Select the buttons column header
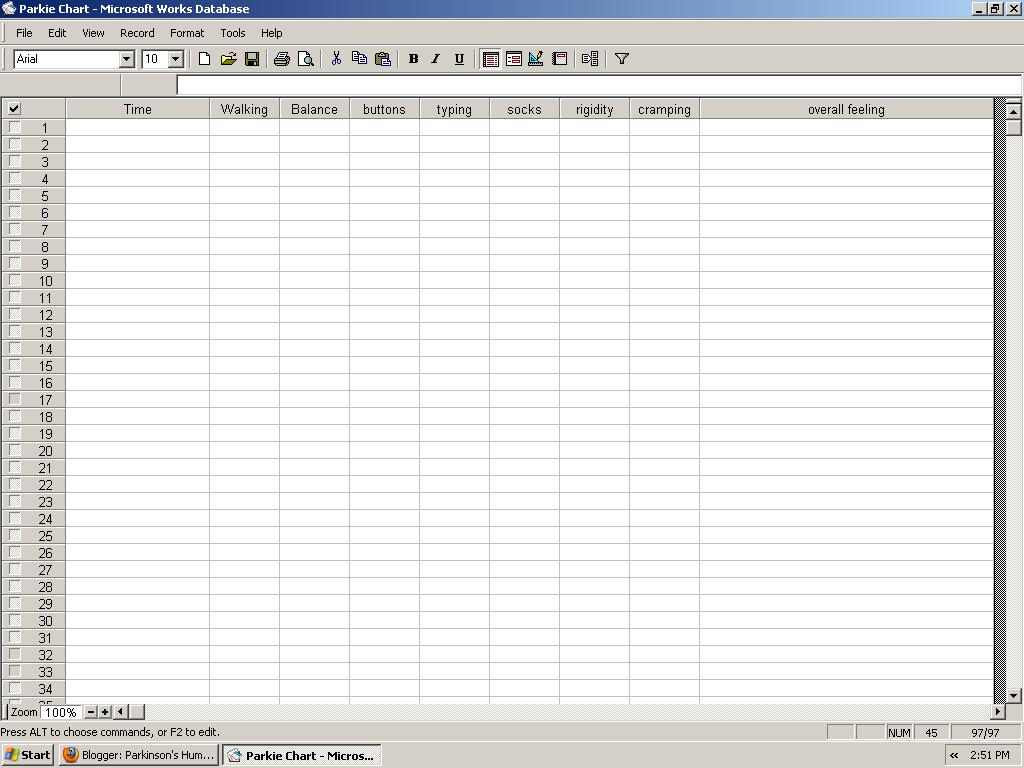The image size is (1024, 768). coord(384,109)
